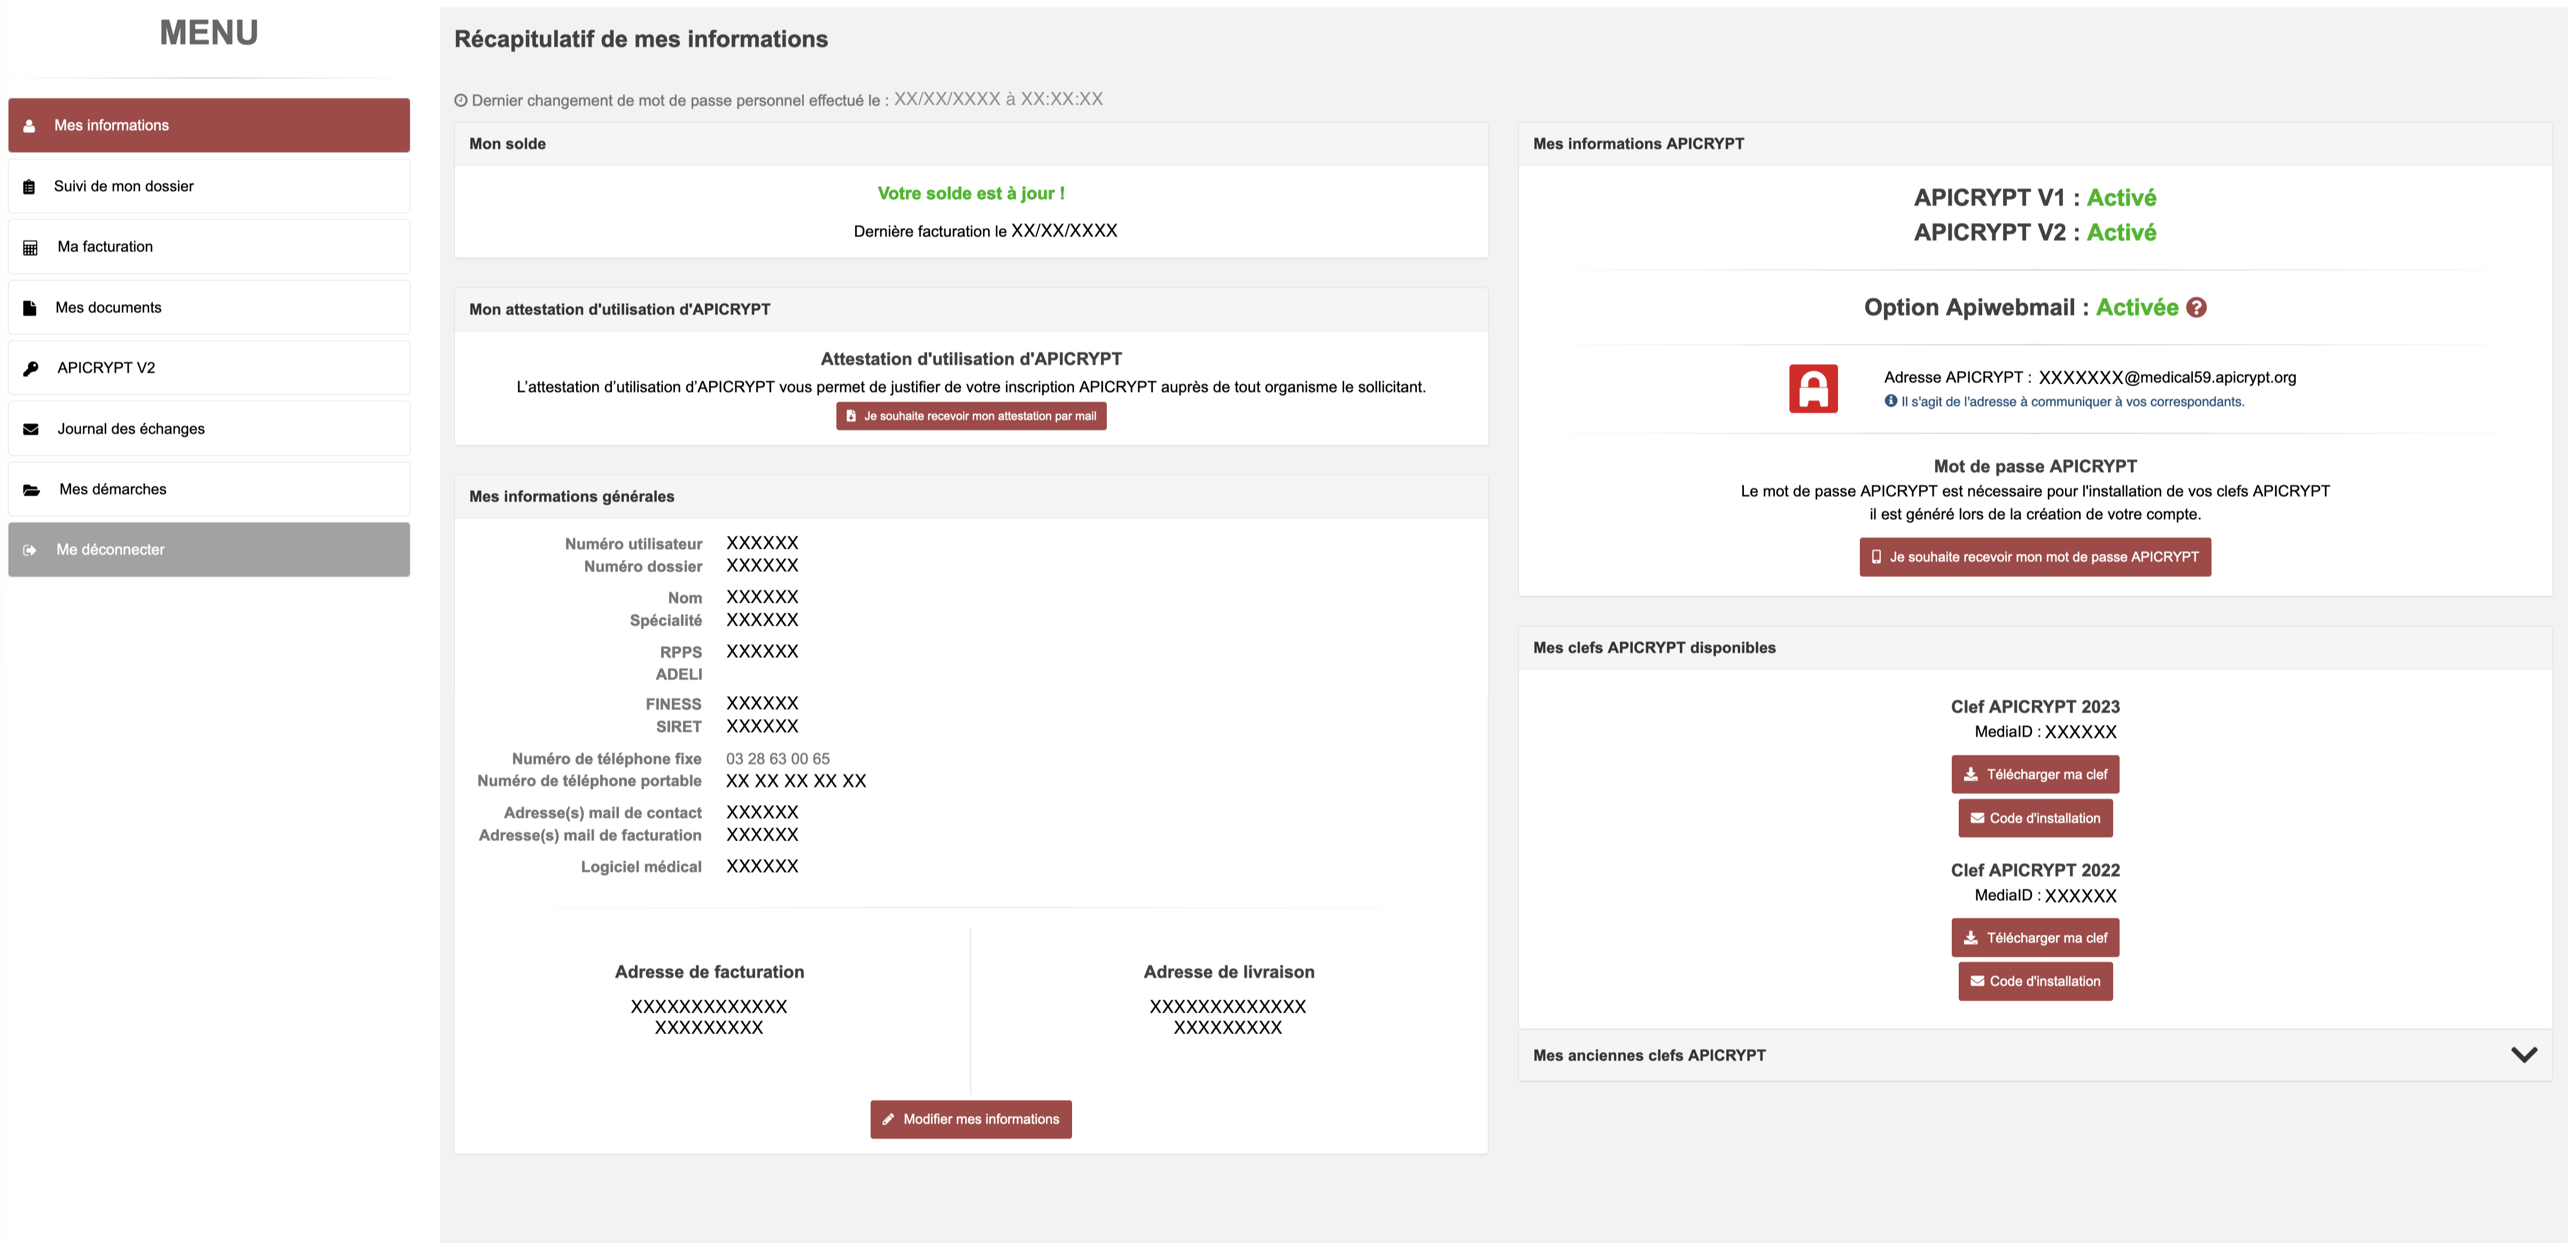Click Je souhaite recevoir mon mot de passe APICRYPT

pos(2035,557)
